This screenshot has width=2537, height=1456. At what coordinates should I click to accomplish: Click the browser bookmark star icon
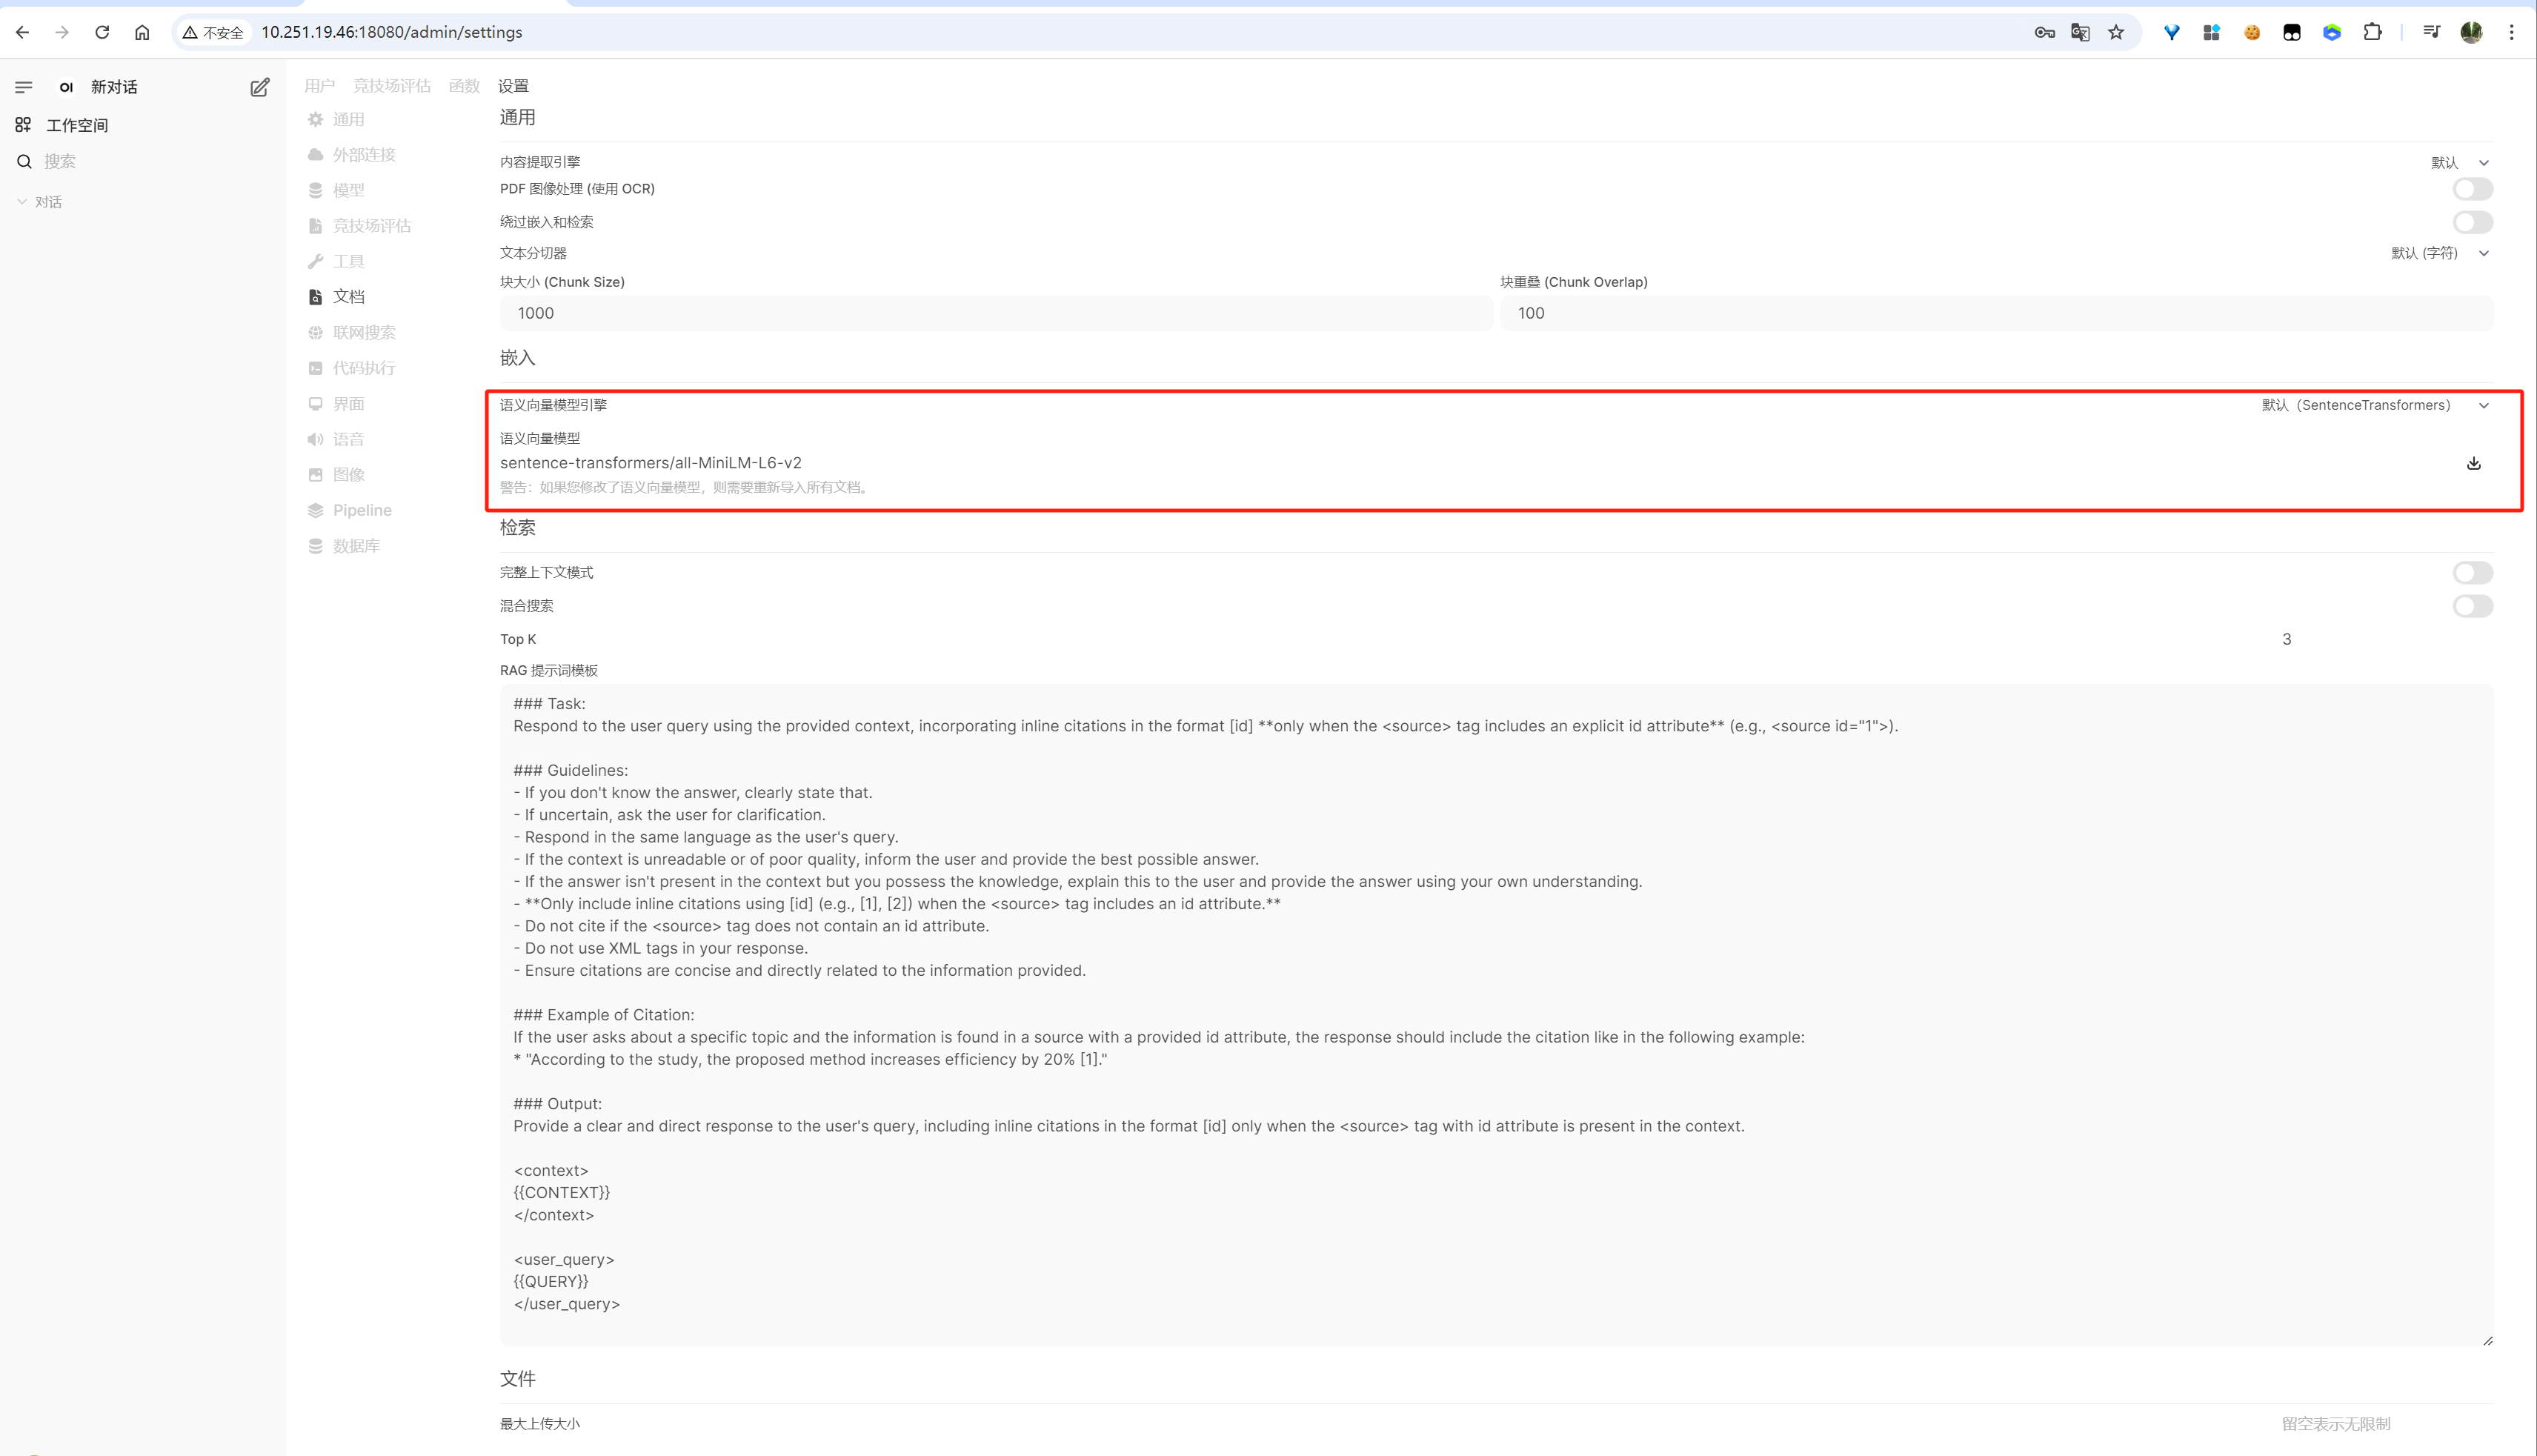tap(2116, 32)
